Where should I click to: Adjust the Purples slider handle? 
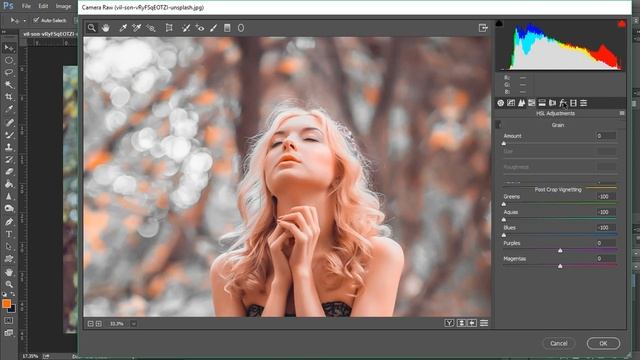(560, 251)
